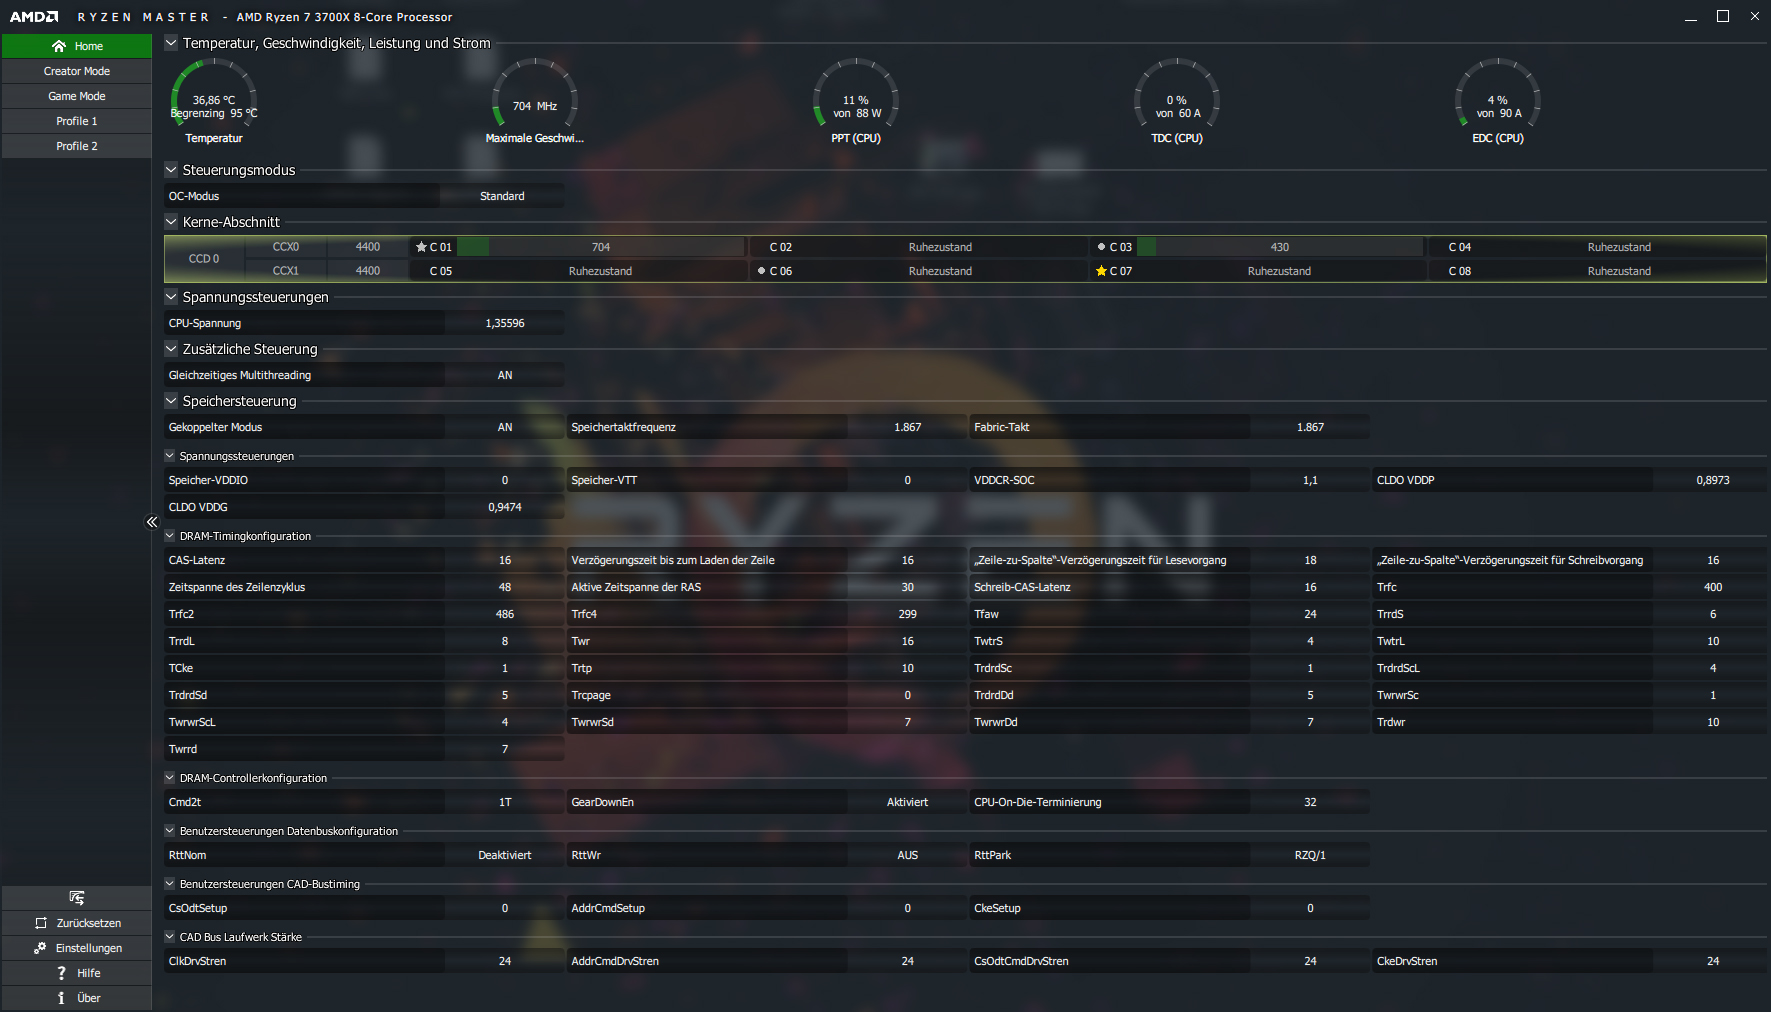Click RttWr AUS value
The height and width of the screenshot is (1012, 1771).
click(907, 855)
